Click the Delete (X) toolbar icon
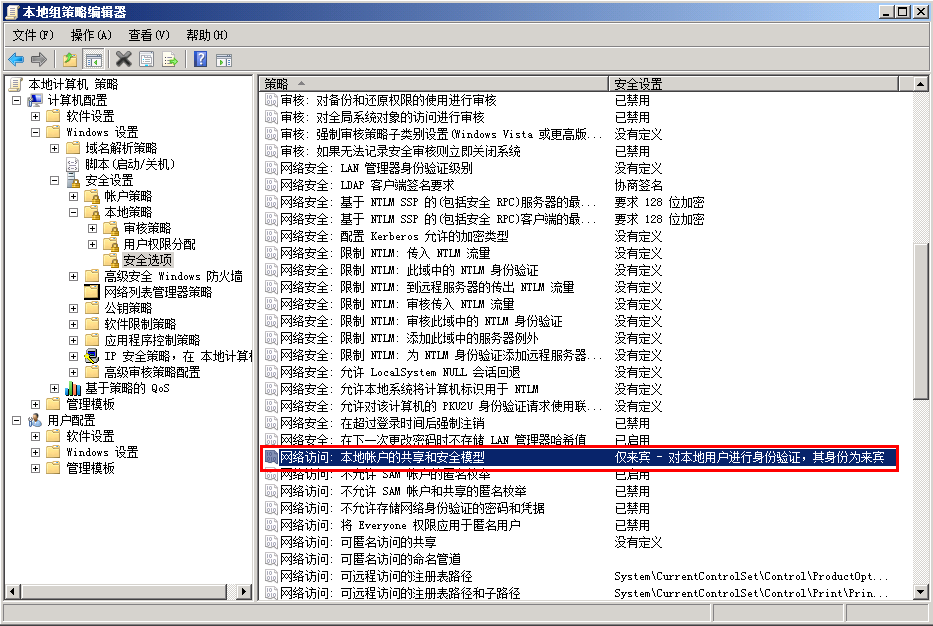 point(124,60)
